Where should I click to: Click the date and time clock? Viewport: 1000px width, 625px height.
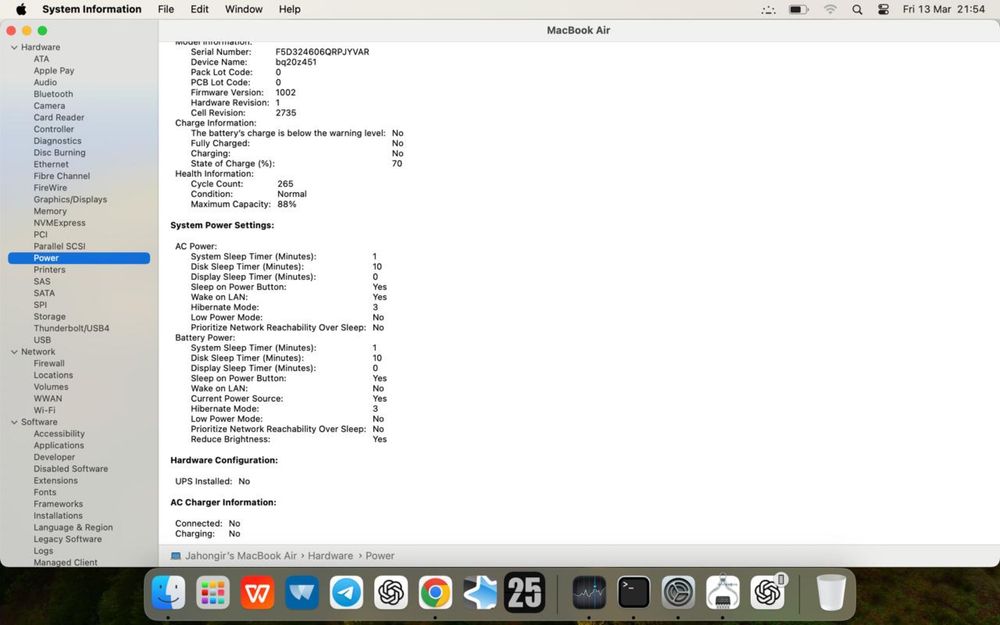944,9
